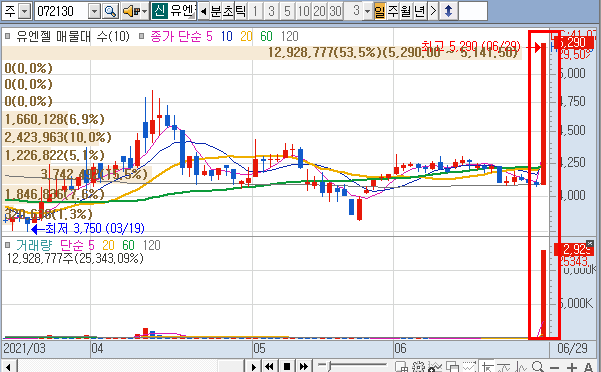Image resolution: width=601 pixels, height=372 pixels.
Task: Click the chart layout windows icon left of gear
Action: coord(402,367)
